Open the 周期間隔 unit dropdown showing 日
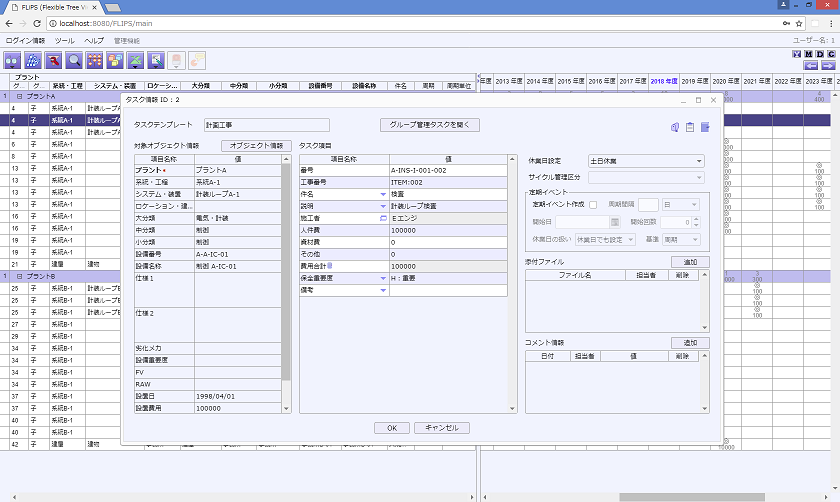840x502 pixels. pos(680,205)
